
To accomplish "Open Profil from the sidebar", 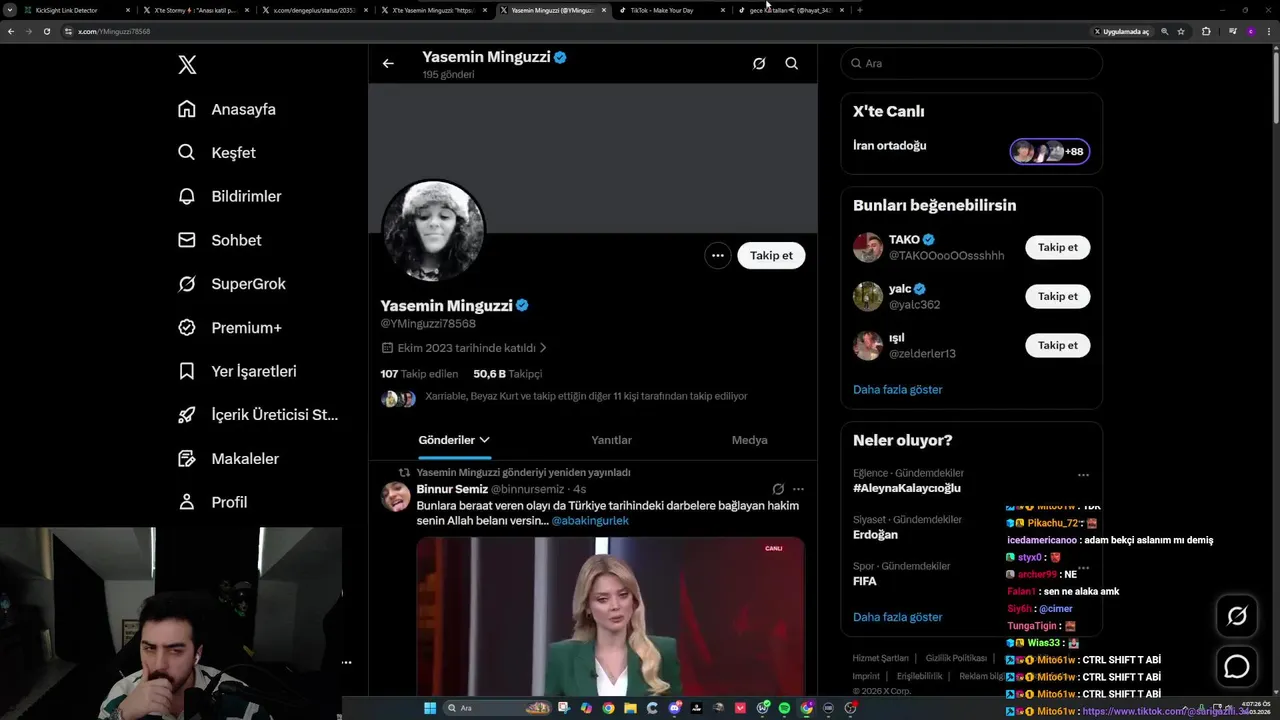I will 212,502.
